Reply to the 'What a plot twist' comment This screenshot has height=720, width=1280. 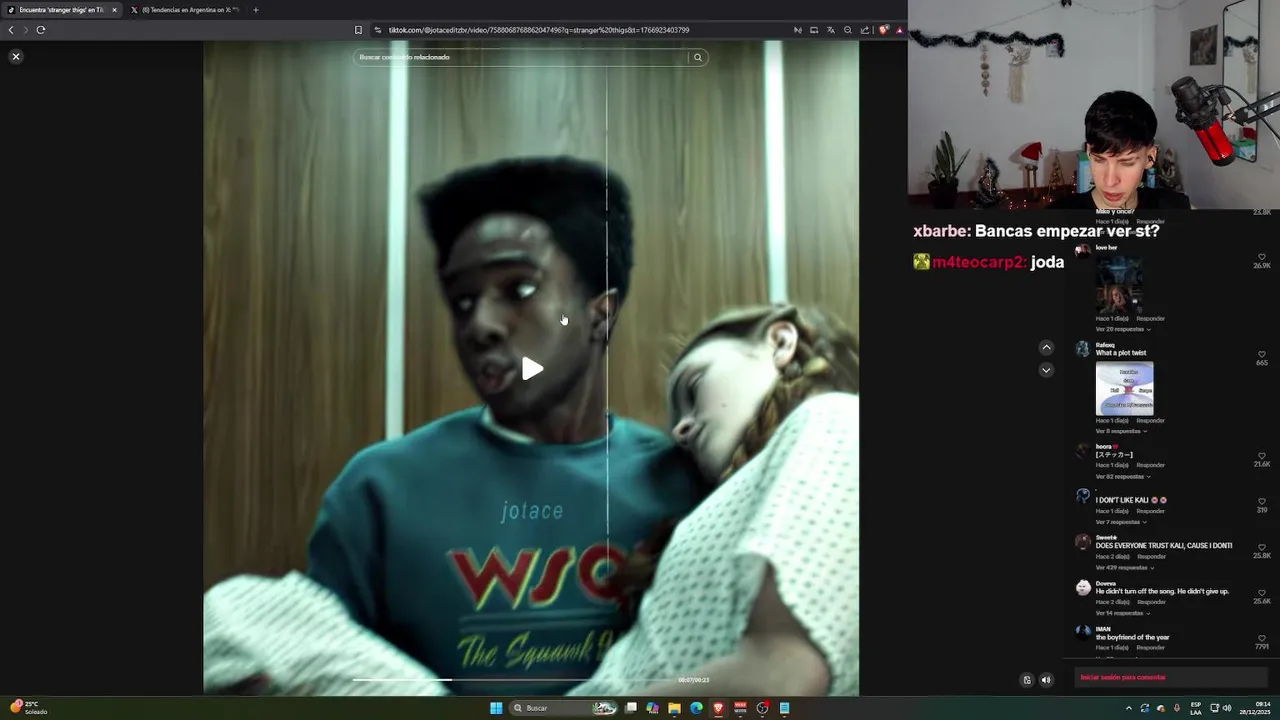(1150, 421)
